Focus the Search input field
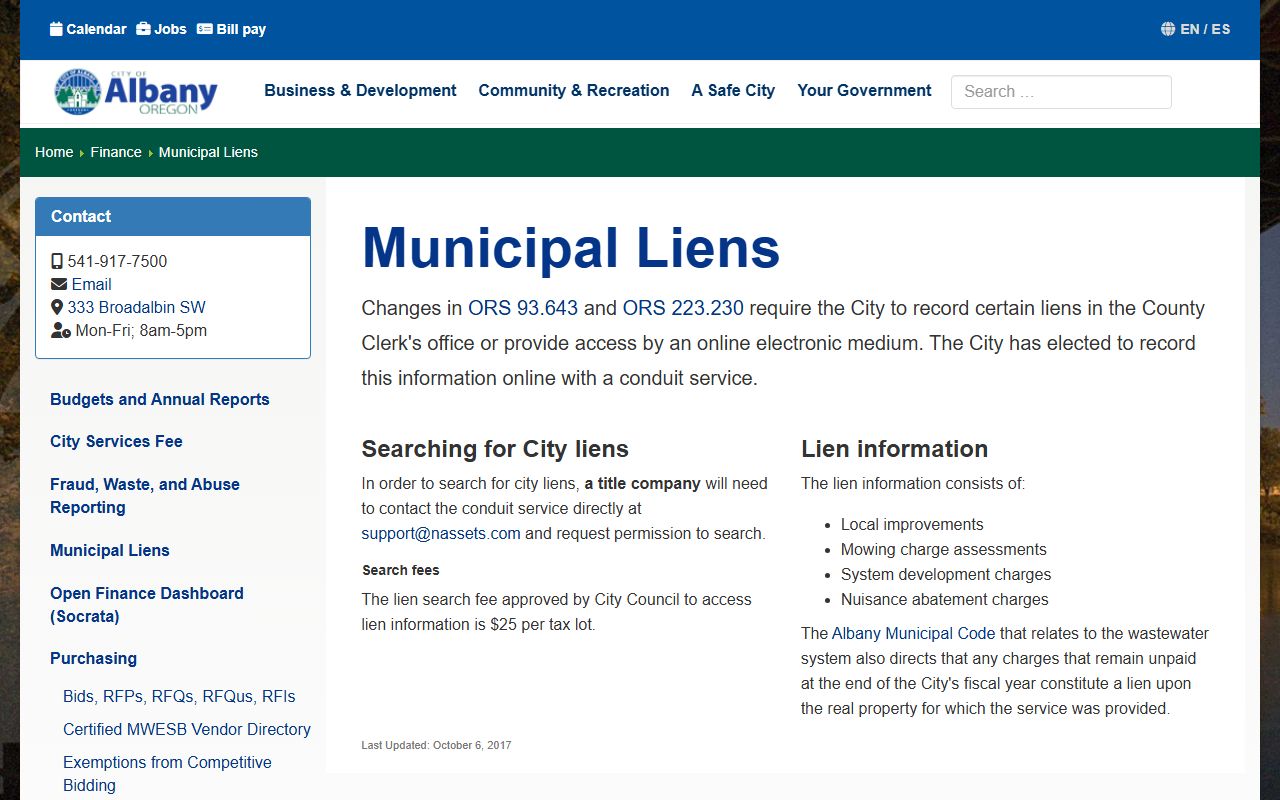 [1061, 91]
